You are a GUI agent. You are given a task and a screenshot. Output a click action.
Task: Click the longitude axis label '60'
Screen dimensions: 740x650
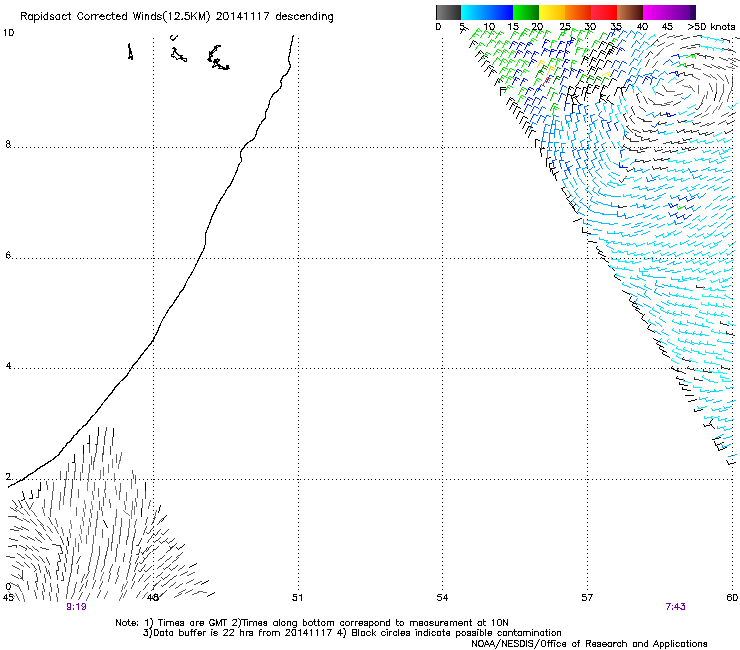[732, 598]
